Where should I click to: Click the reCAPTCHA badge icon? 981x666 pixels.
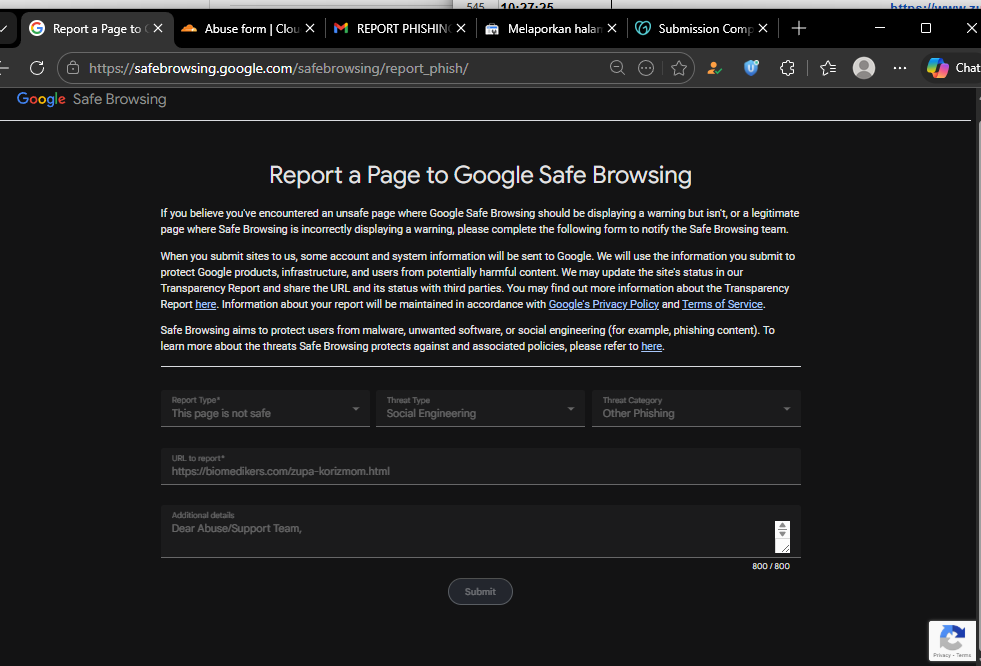(952, 641)
